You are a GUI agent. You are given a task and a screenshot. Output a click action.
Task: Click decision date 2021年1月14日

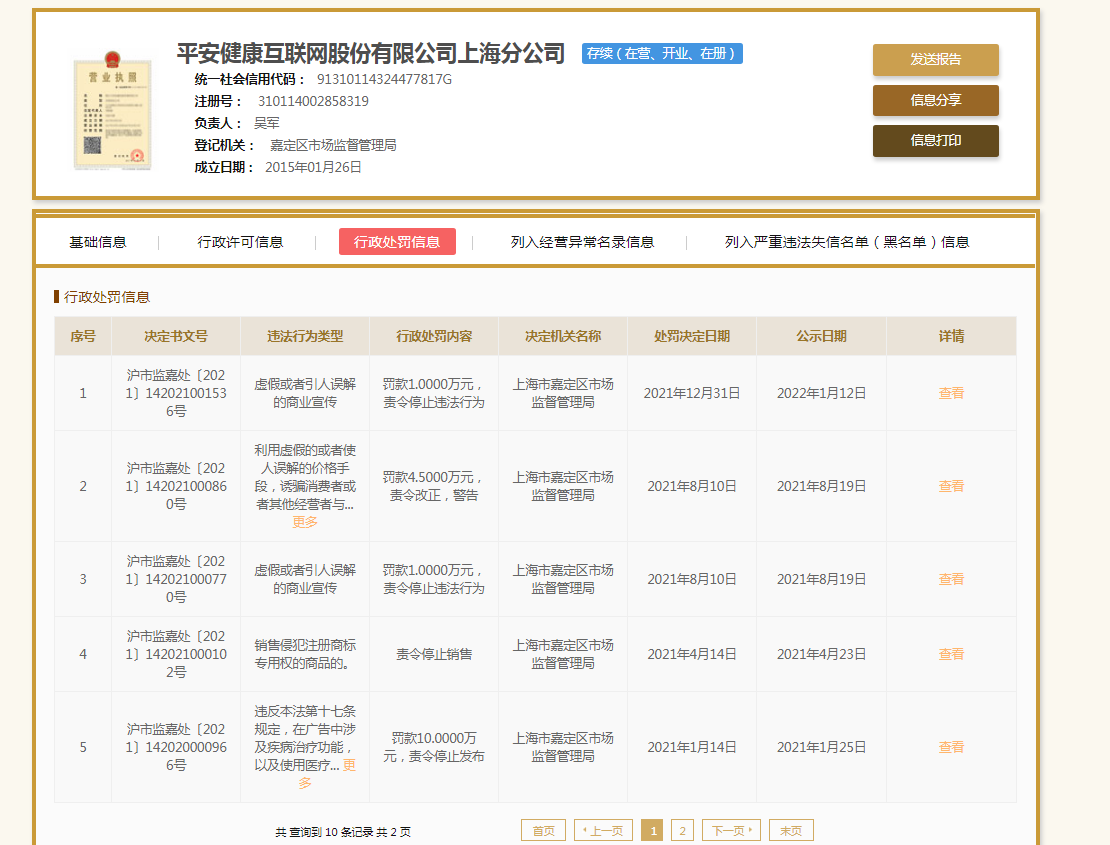point(692,747)
